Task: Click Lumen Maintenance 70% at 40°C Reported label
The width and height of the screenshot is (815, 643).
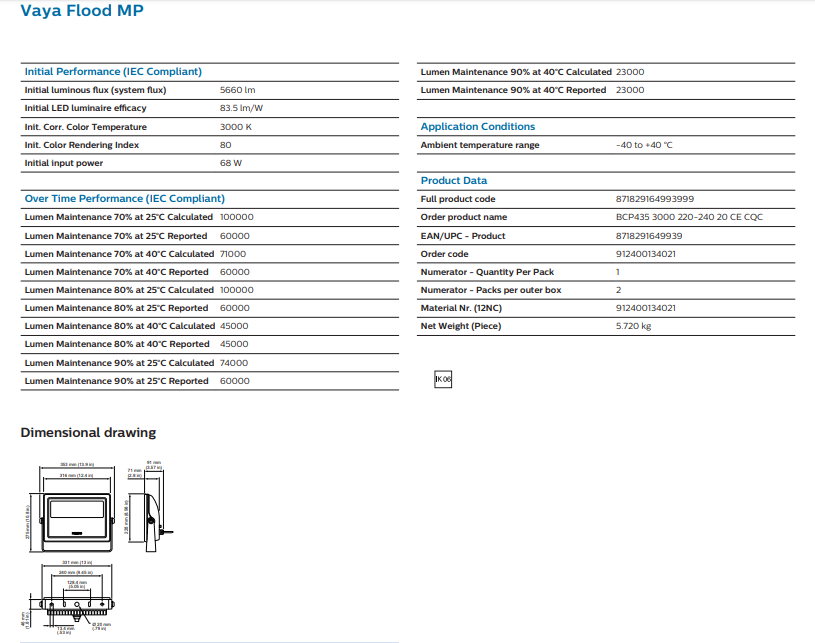Action: point(116,272)
